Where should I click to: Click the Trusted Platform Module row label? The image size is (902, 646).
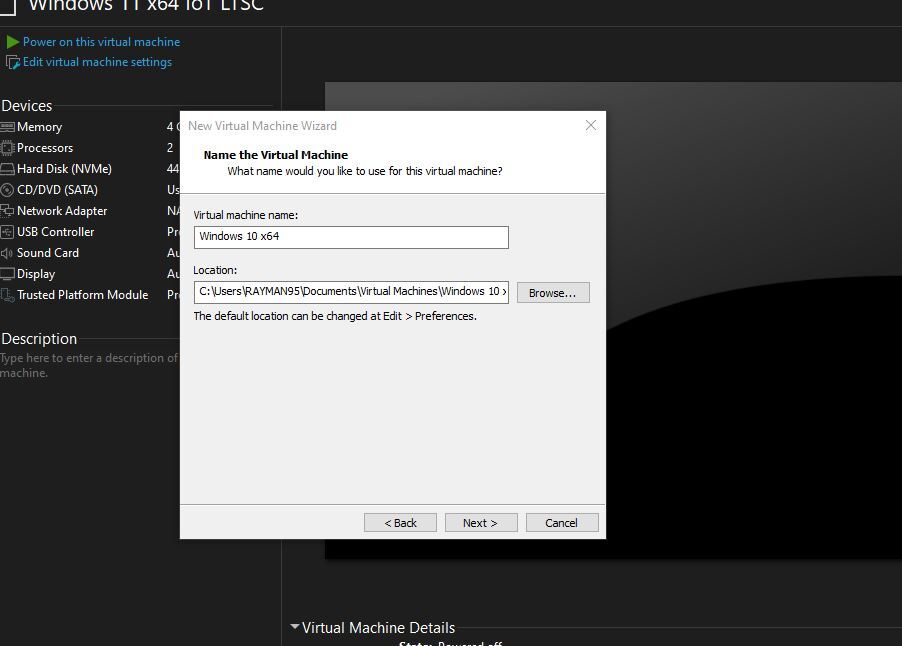pyautogui.click(x=83, y=295)
